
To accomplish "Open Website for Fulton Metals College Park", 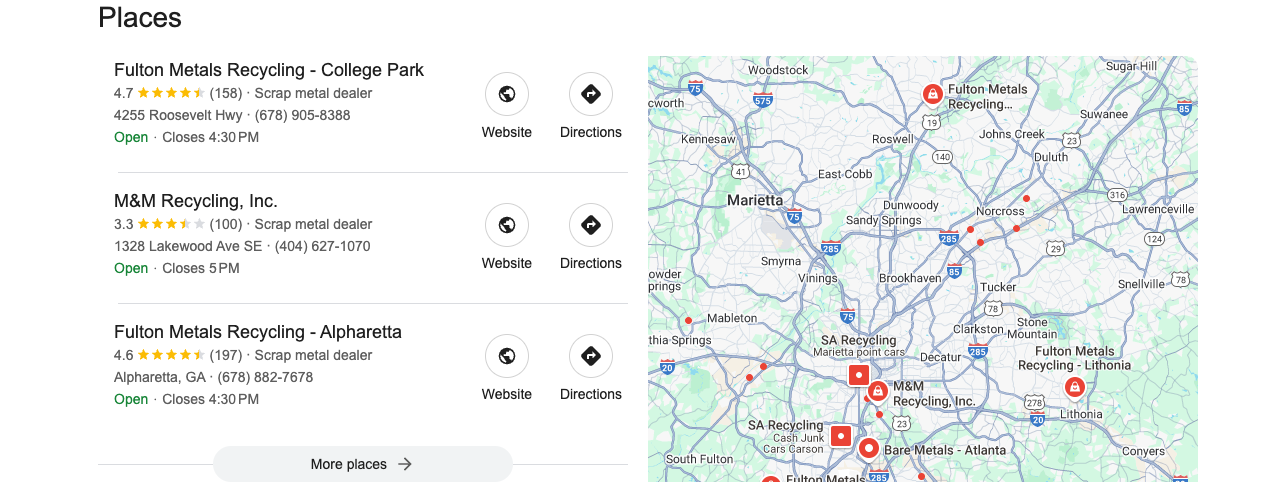I will [507, 94].
